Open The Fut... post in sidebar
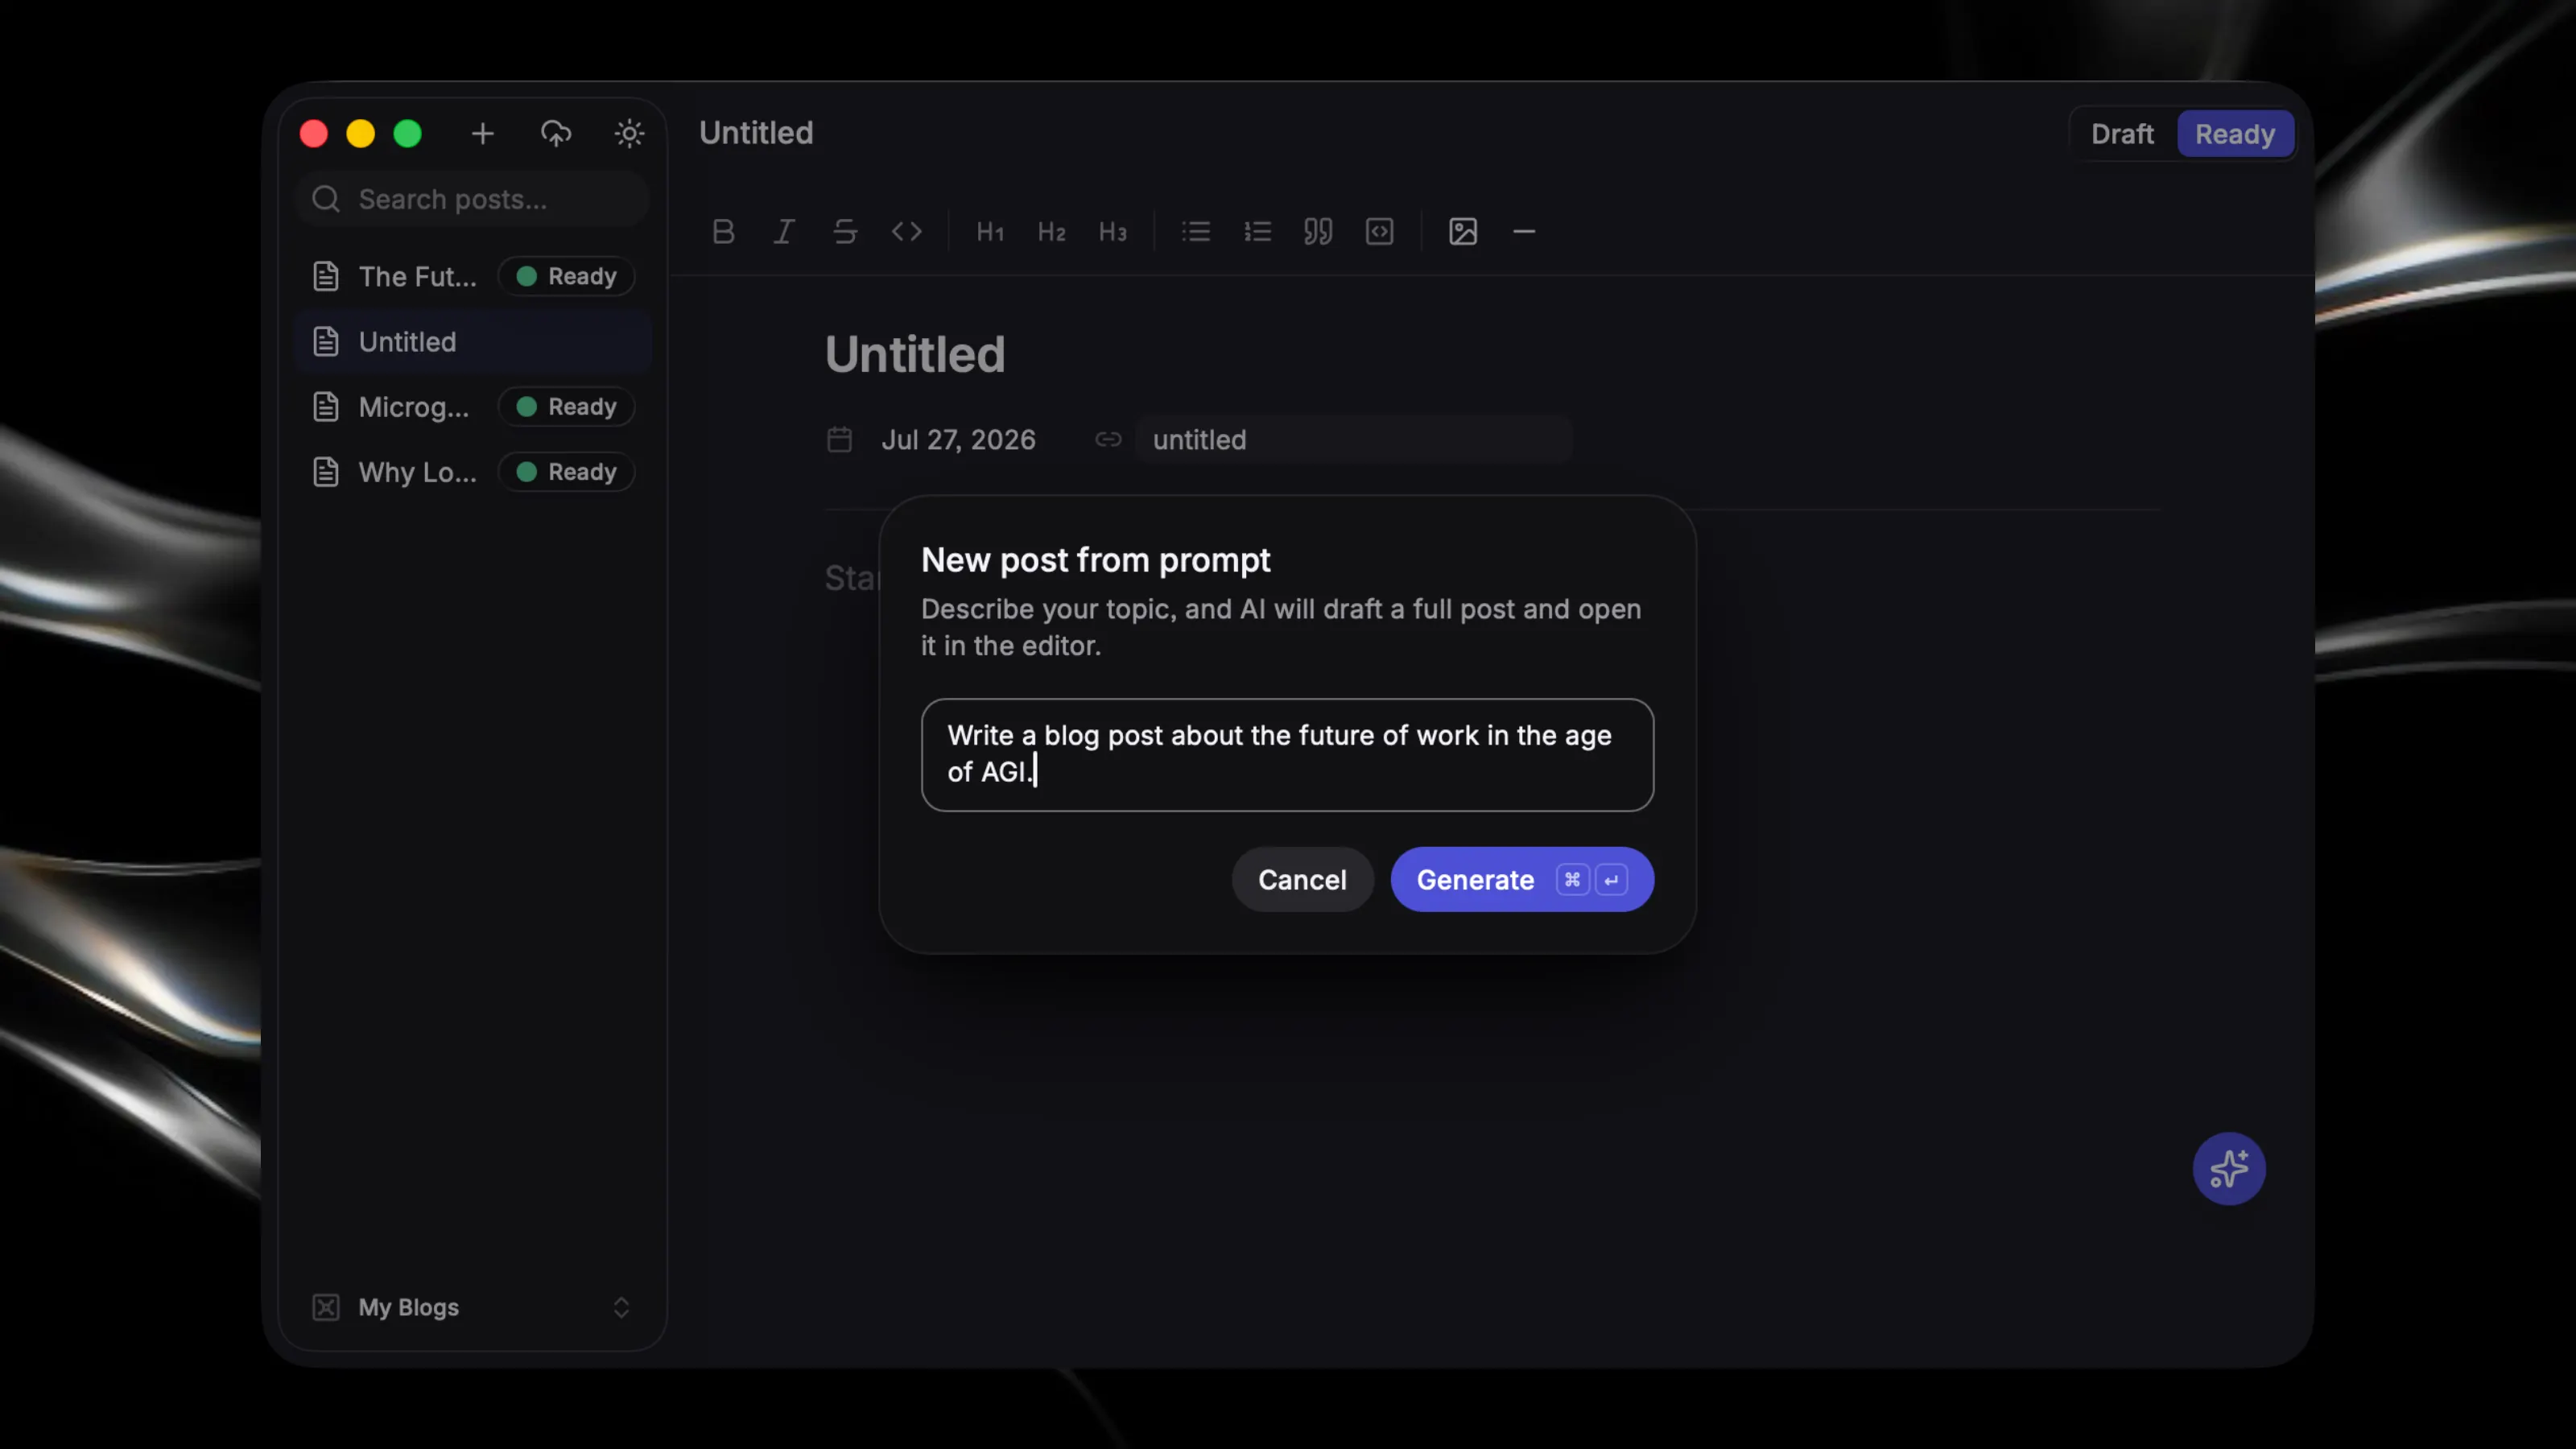 [473, 276]
